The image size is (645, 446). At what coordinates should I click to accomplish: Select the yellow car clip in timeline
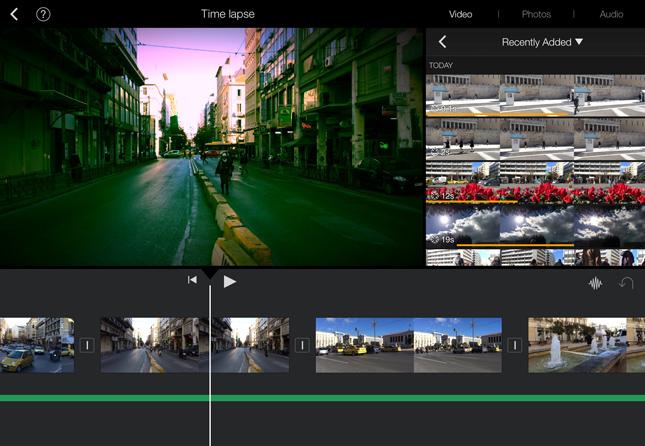coord(37,345)
